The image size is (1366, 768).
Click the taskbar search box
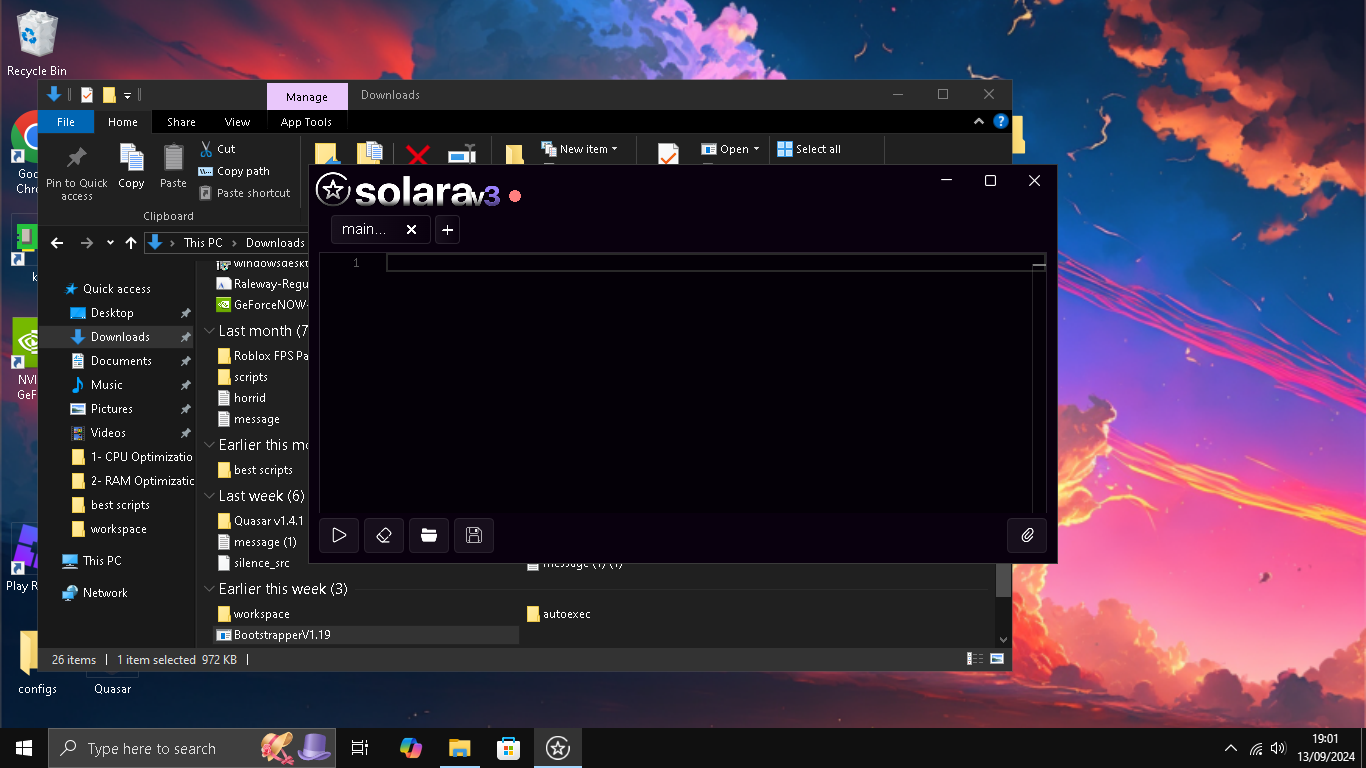[x=192, y=748]
